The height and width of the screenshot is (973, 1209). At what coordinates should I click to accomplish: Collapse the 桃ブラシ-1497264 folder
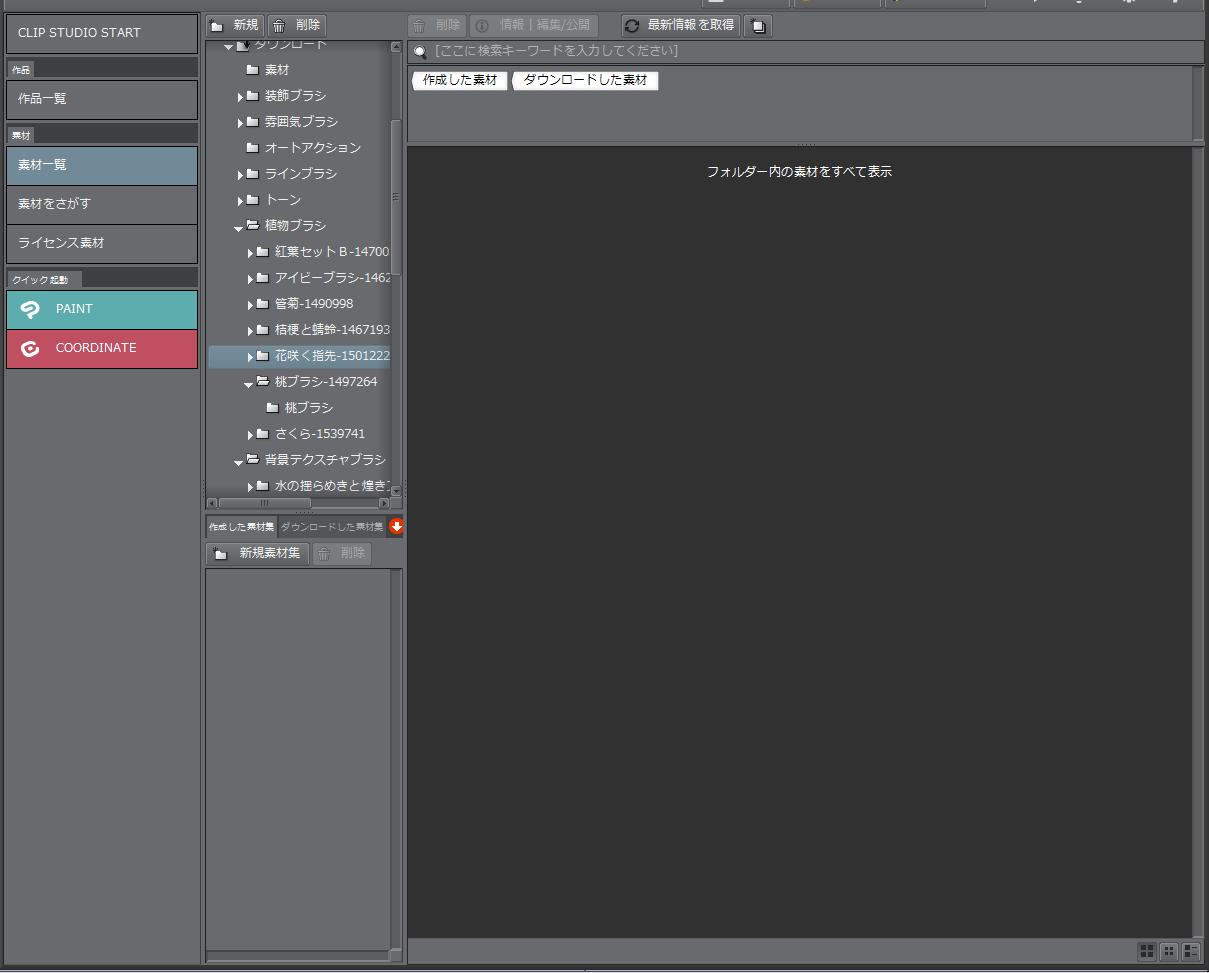(249, 384)
